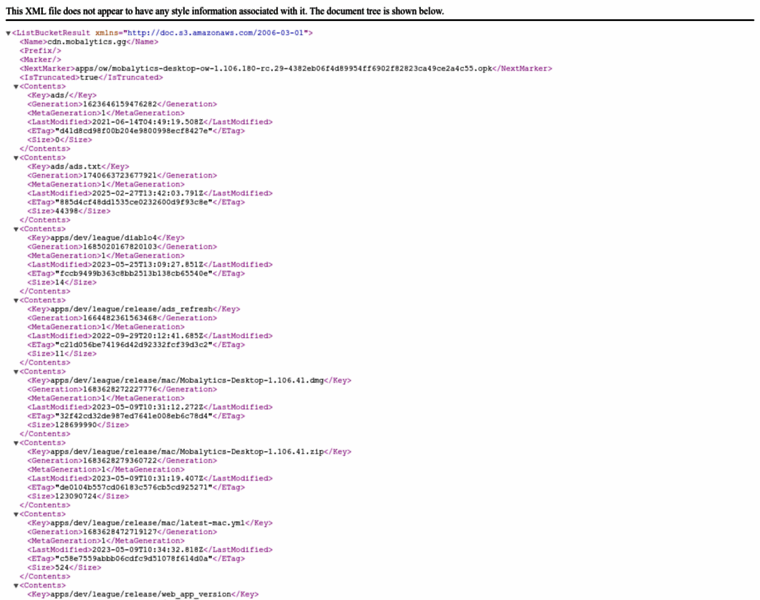Collapse the Contents node for web_app_version key

[16, 585]
